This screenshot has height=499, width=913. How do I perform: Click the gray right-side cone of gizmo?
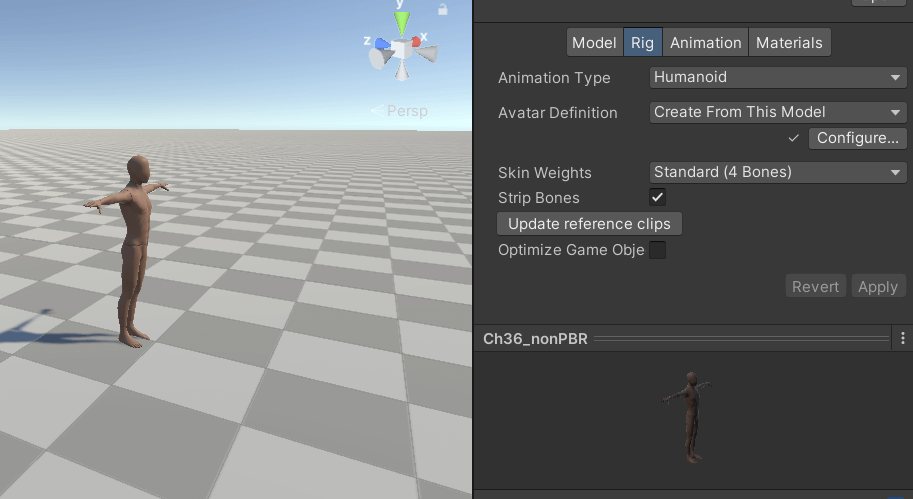pos(426,54)
